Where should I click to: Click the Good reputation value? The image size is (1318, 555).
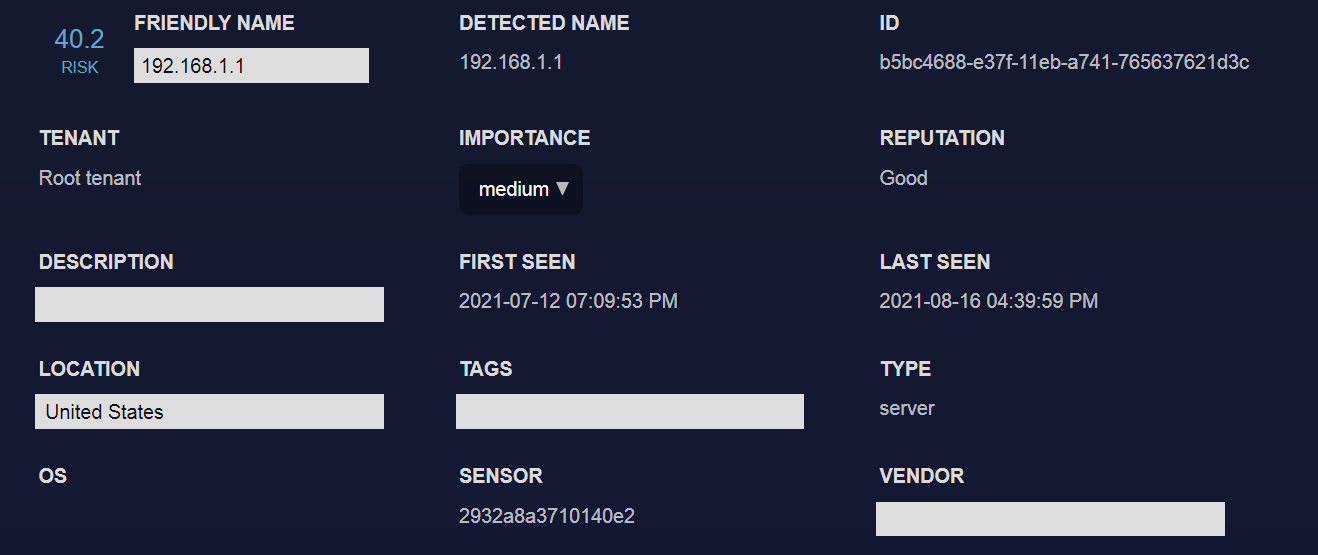(x=903, y=178)
